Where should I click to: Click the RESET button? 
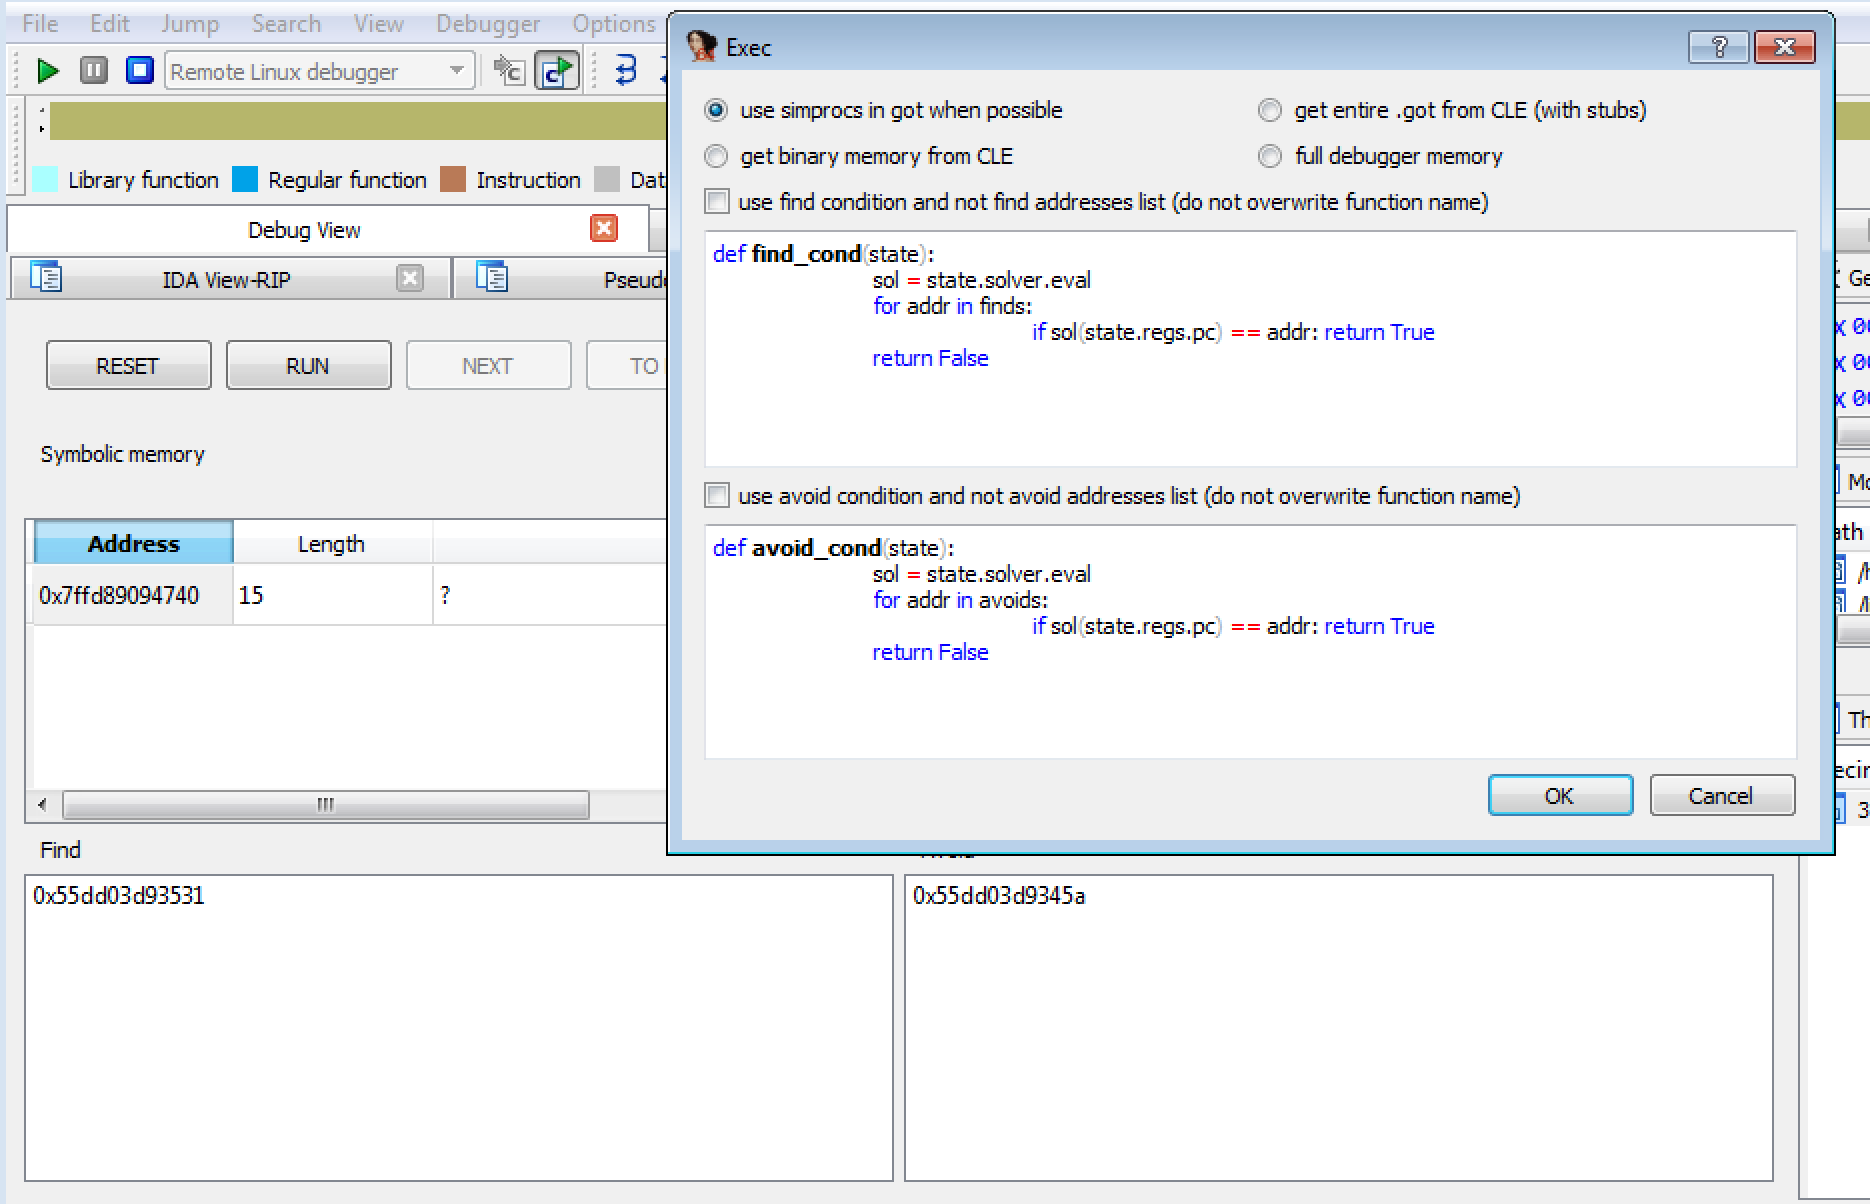click(128, 366)
